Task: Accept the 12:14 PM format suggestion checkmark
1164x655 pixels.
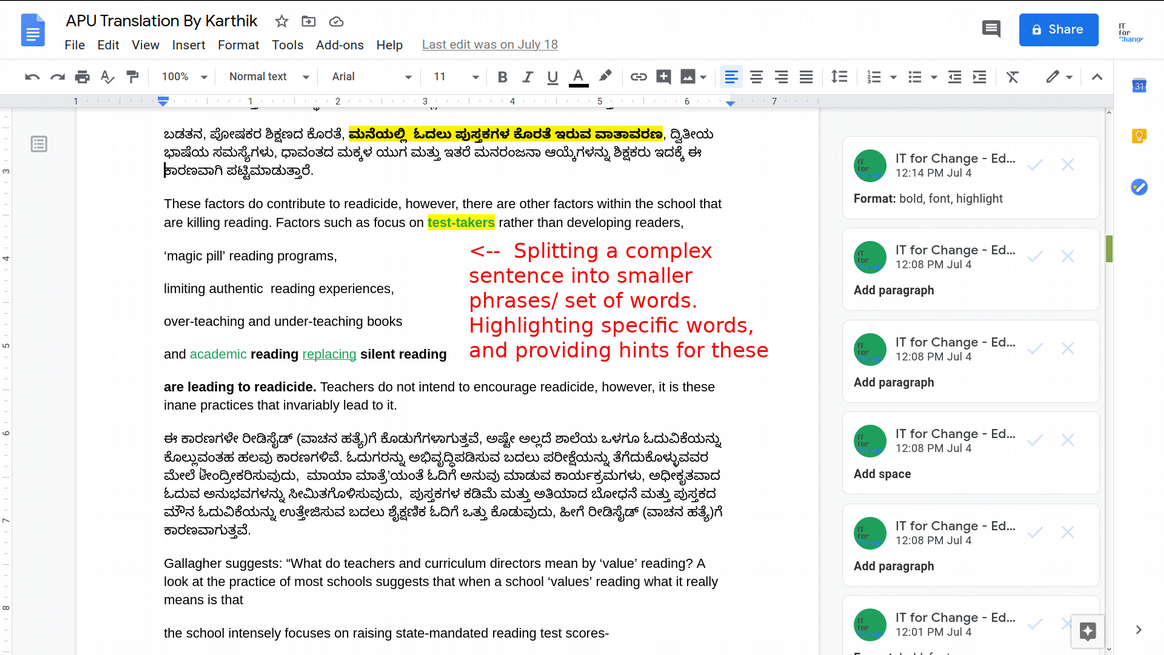Action: pos(1035,164)
